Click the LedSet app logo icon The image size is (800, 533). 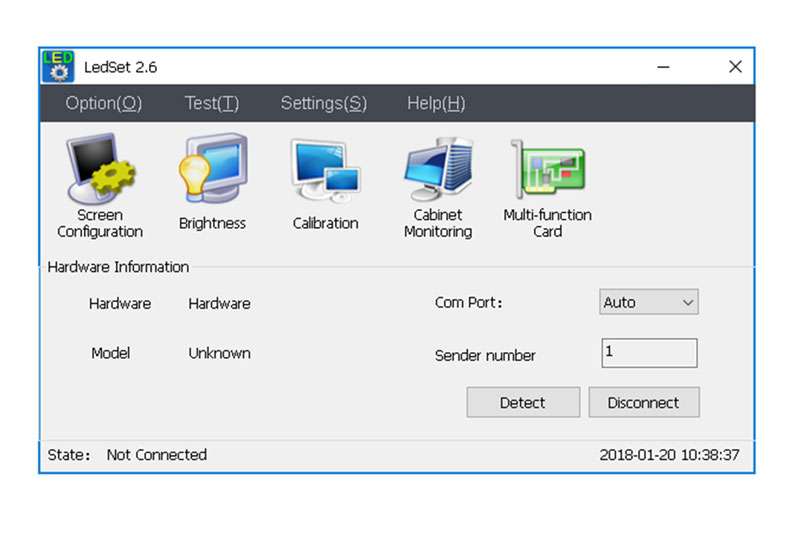(x=58, y=66)
